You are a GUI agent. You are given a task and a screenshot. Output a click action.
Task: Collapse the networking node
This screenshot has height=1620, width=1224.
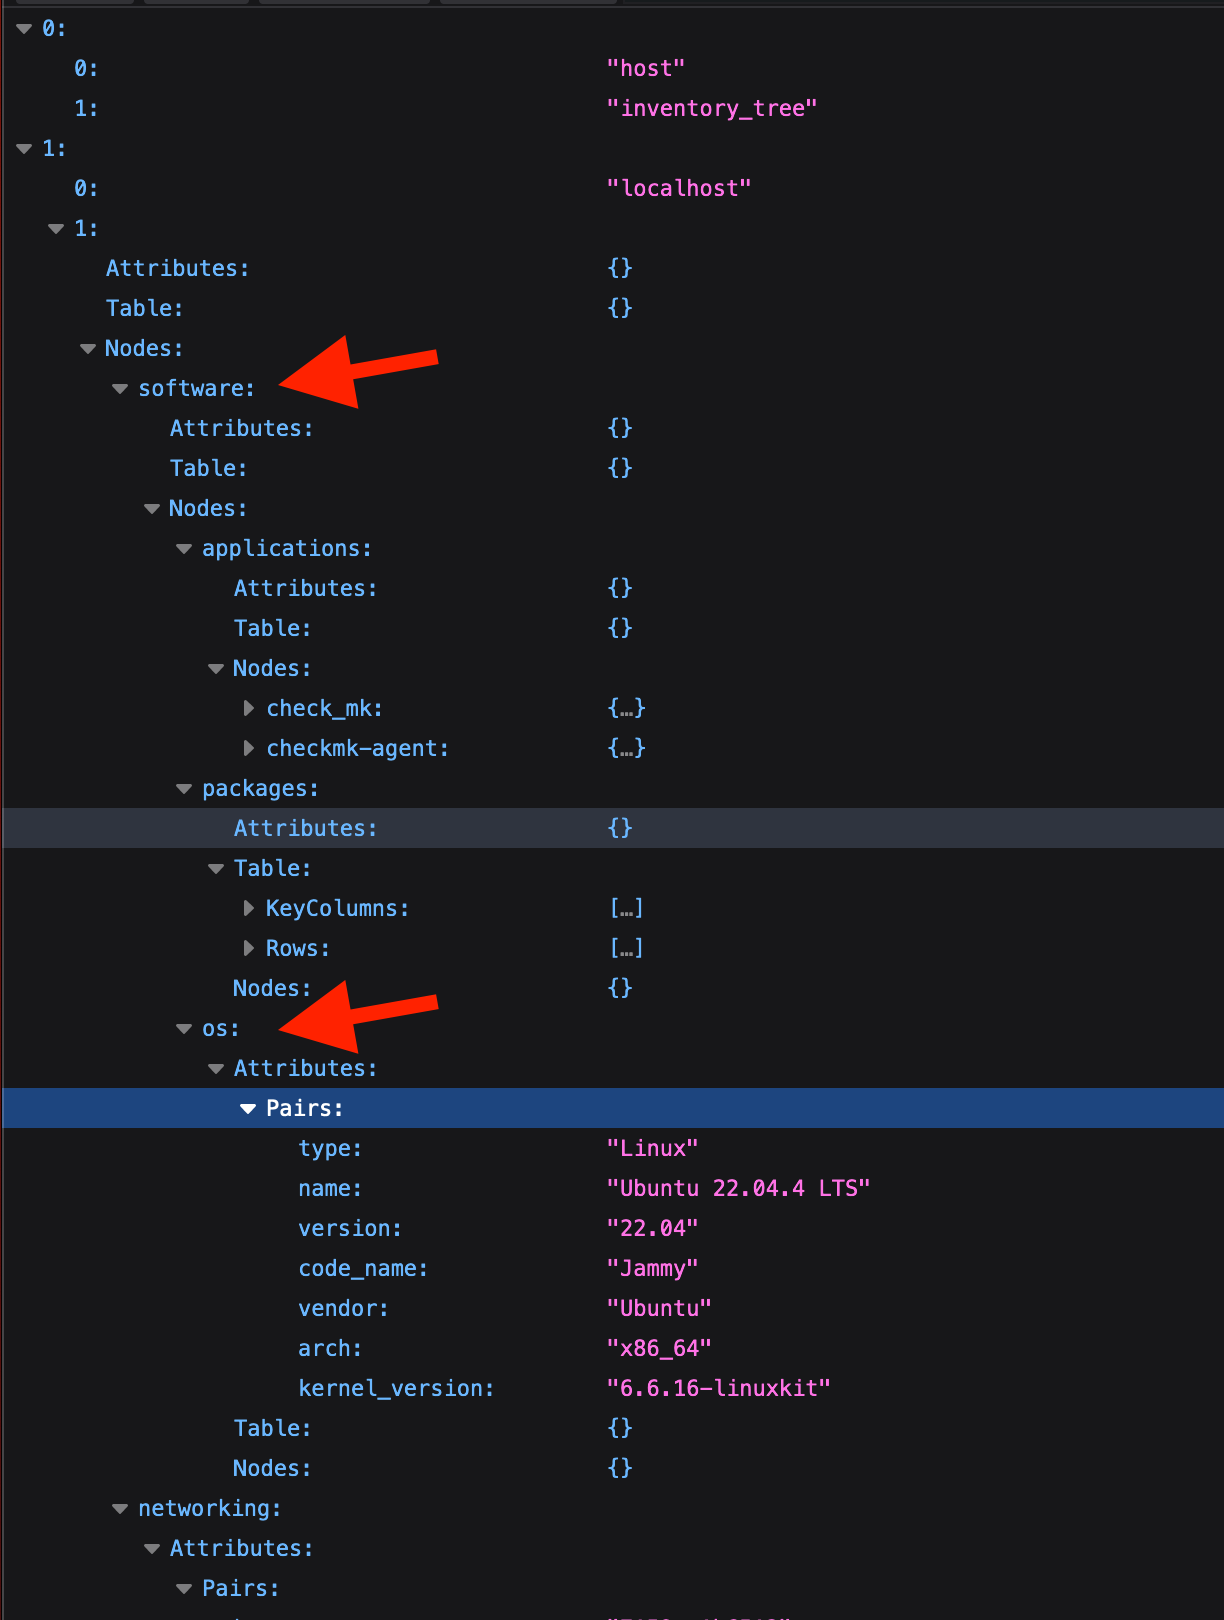point(120,1509)
